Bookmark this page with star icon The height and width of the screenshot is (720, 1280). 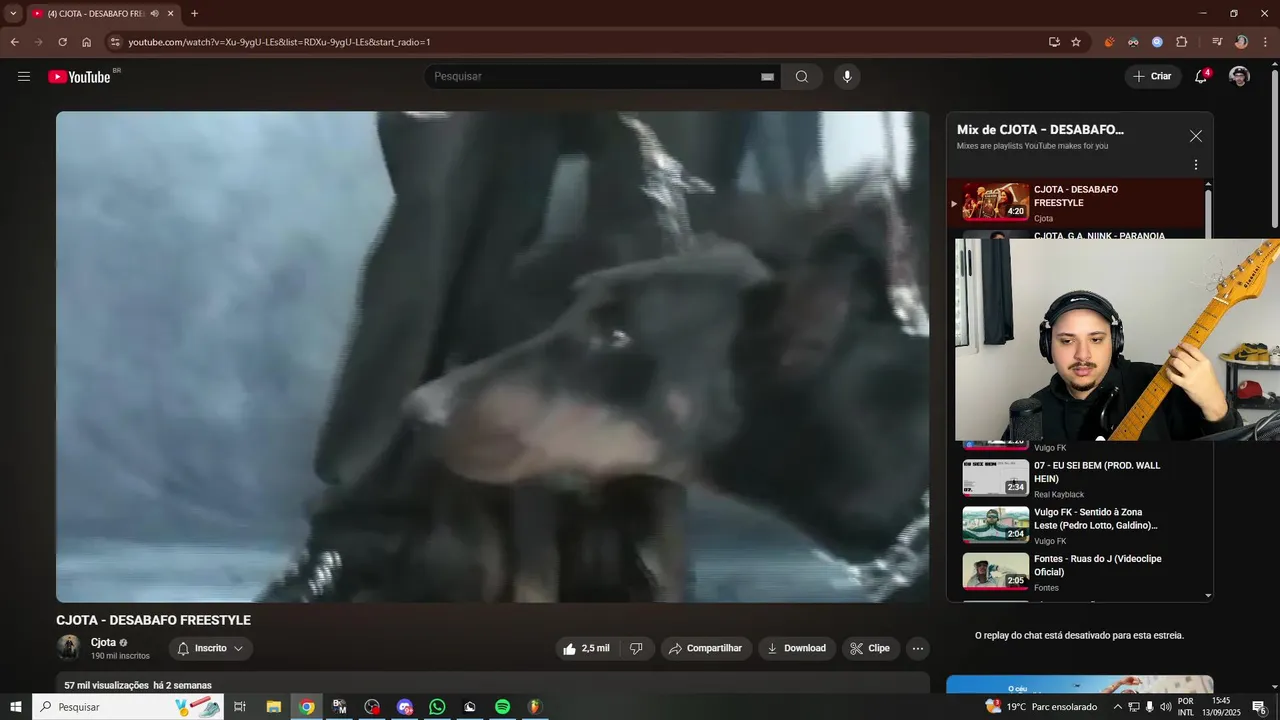tap(1076, 42)
